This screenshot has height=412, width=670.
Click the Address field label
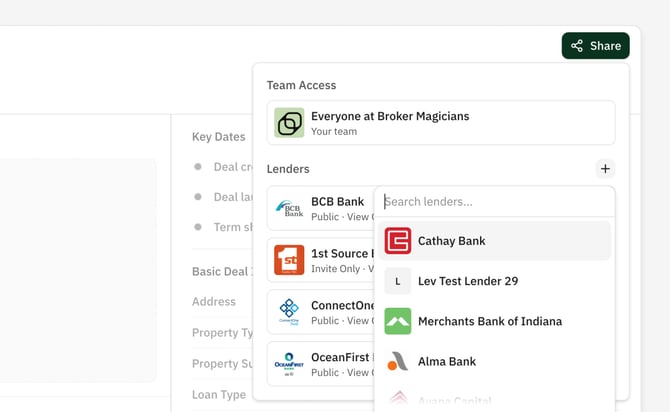pos(214,302)
